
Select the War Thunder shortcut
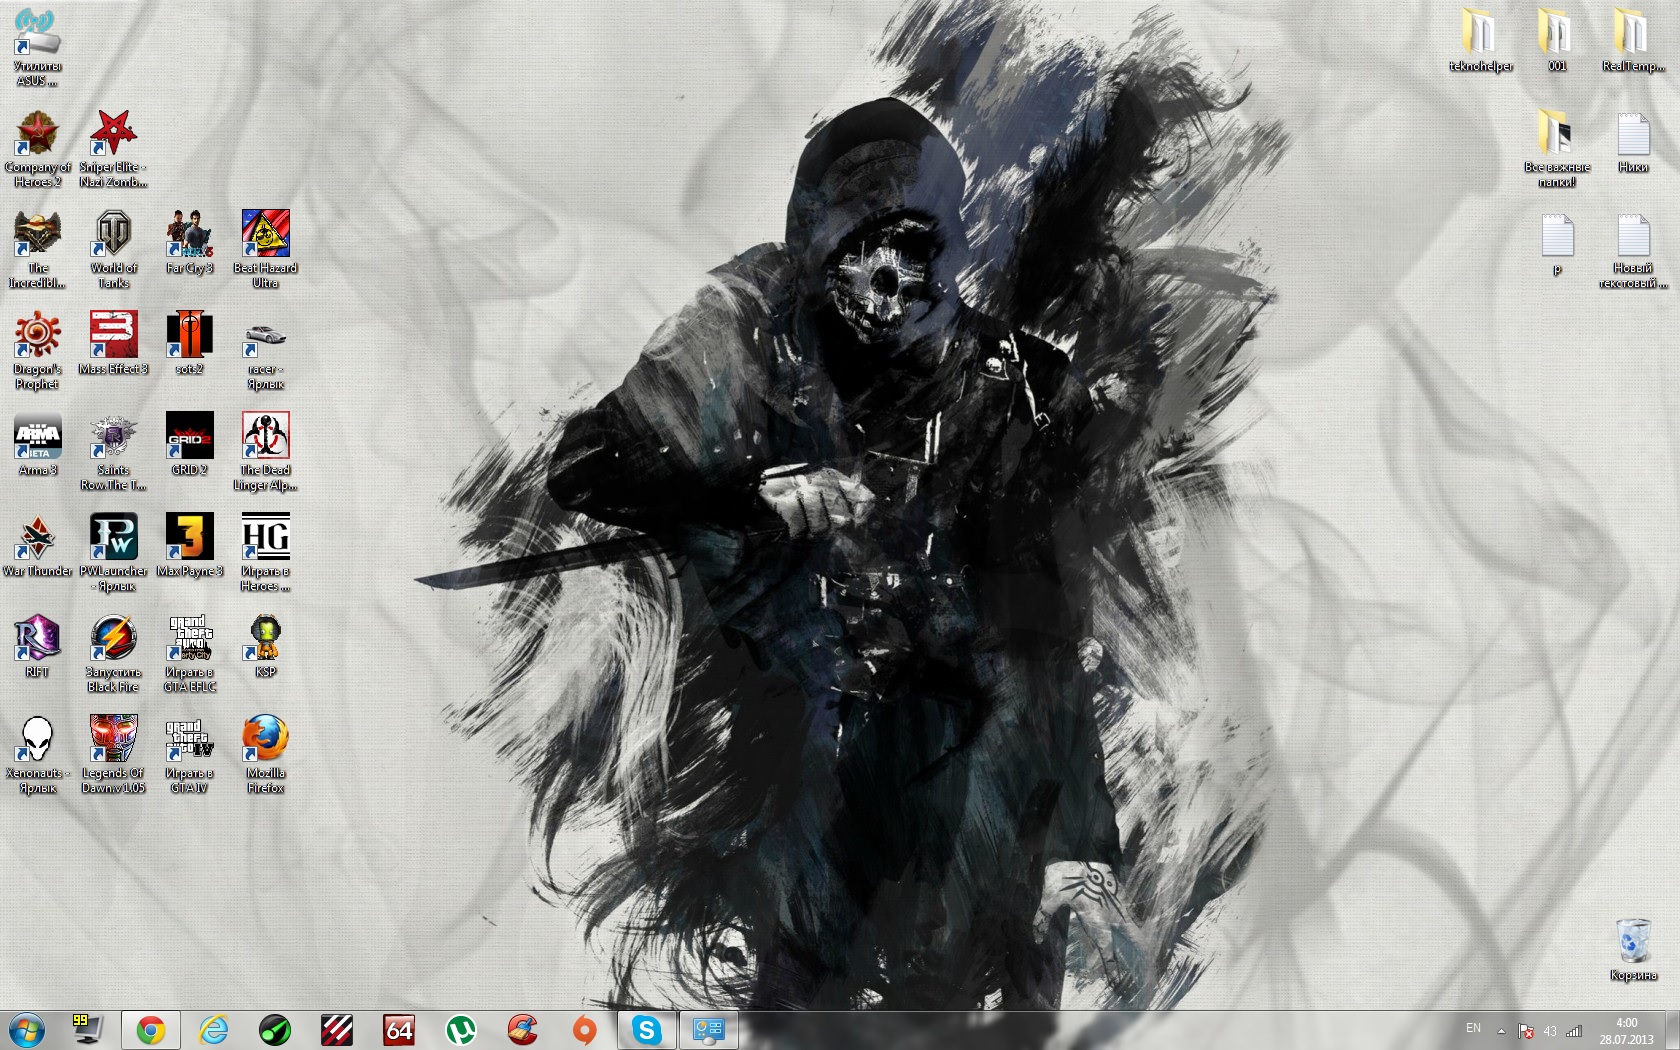pyautogui.click(x=38, y=546)
